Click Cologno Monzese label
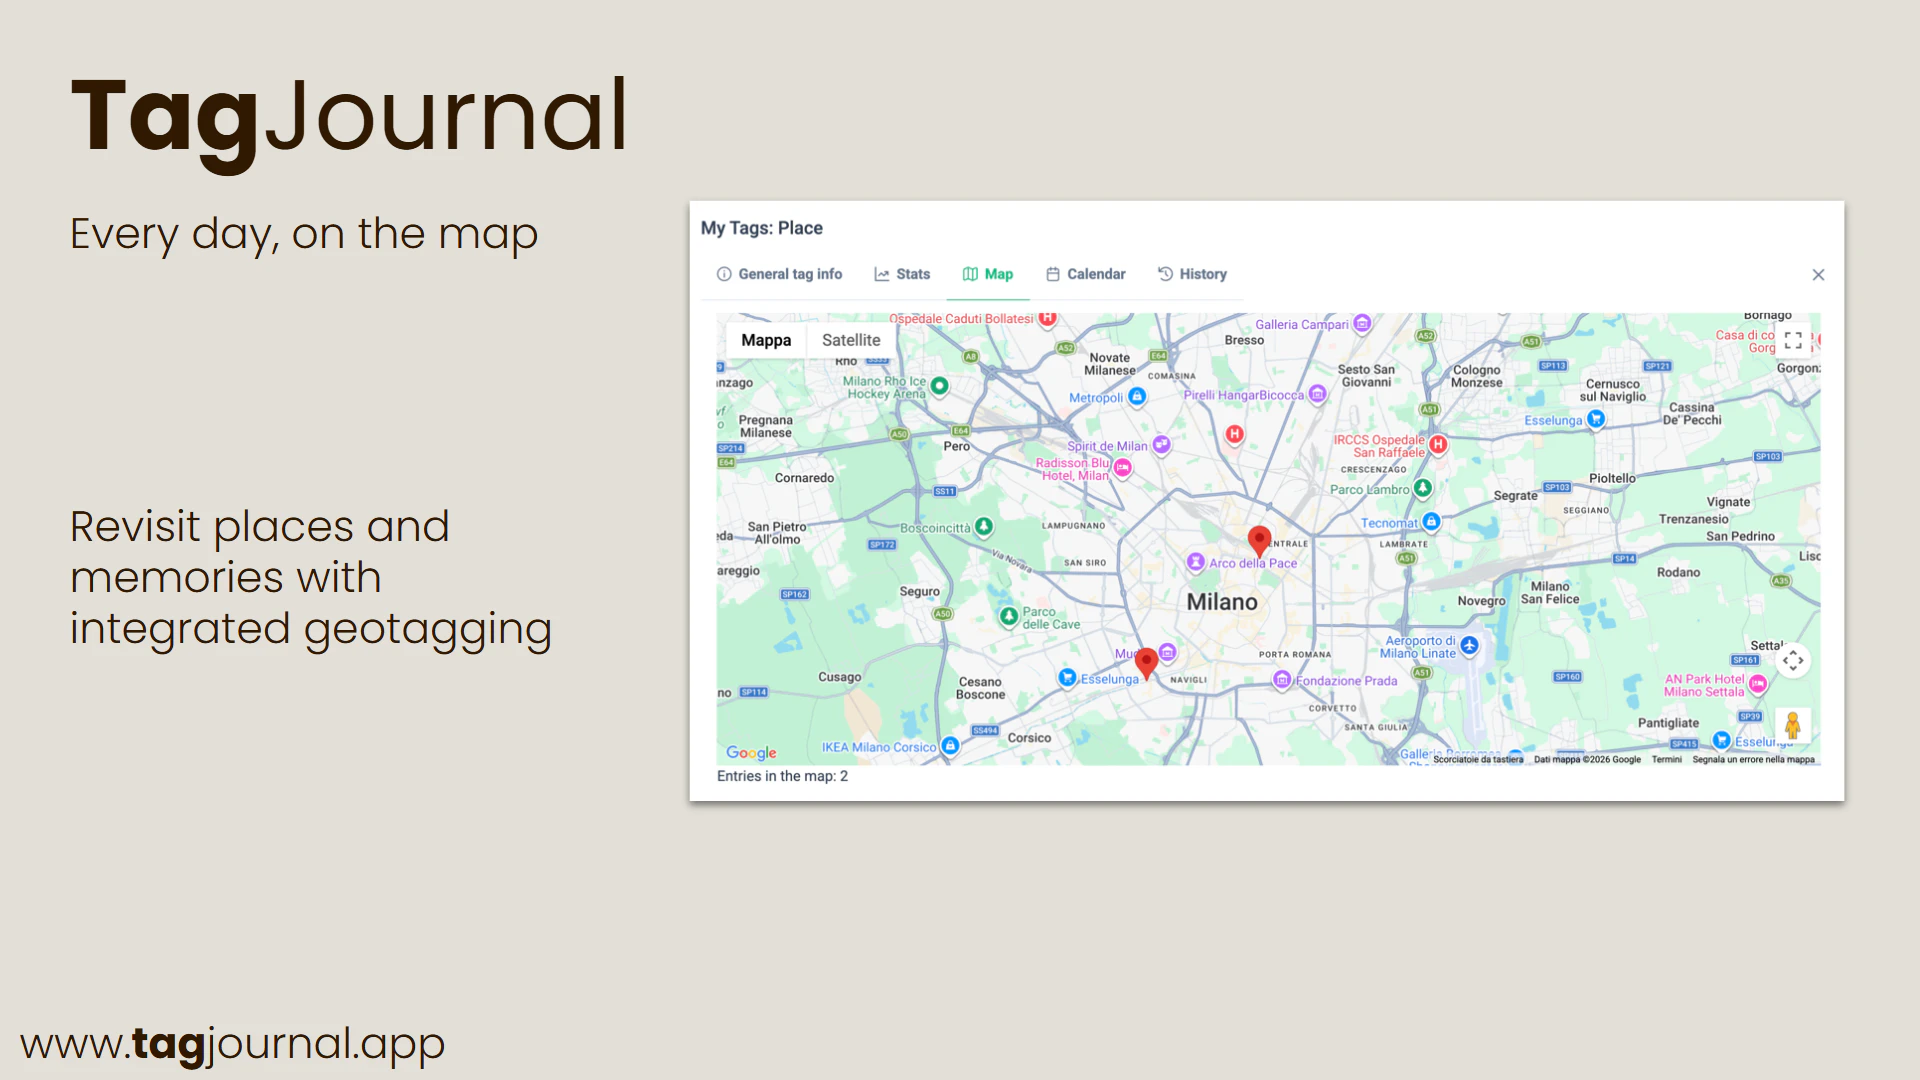The height and width of the screenshot is (1080, 1920). pos(1477,376)
